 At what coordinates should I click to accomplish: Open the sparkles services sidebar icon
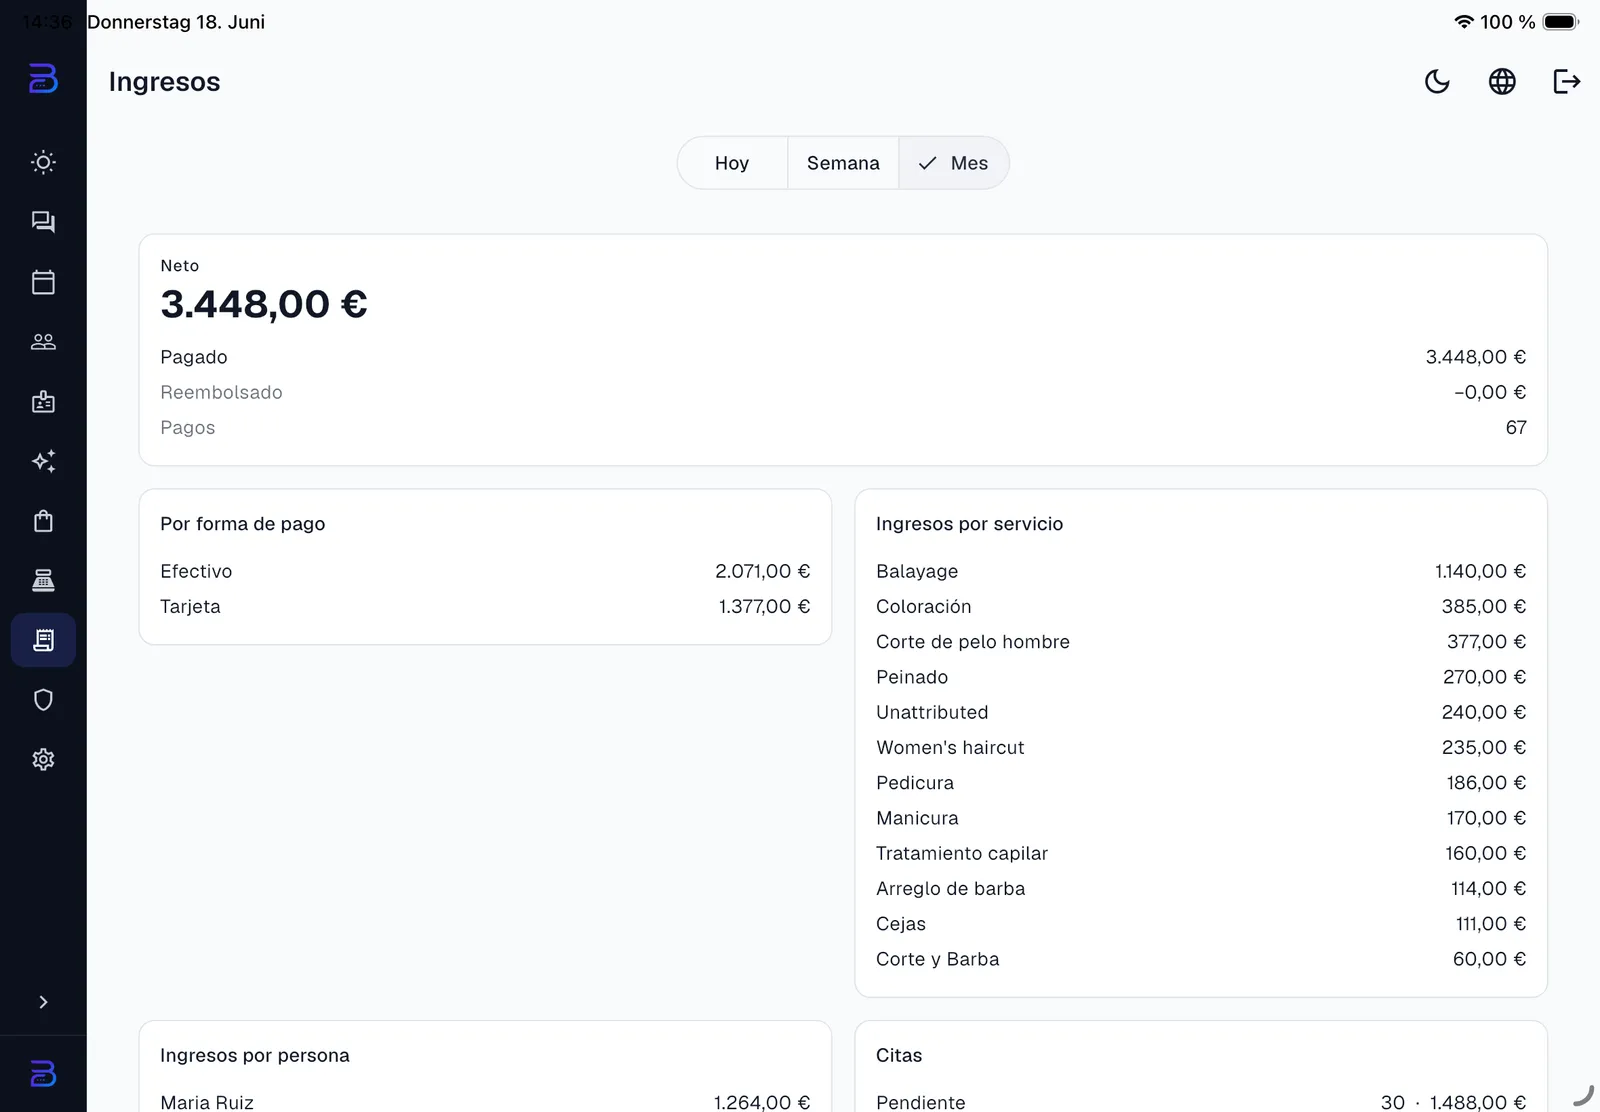[43, 461]
